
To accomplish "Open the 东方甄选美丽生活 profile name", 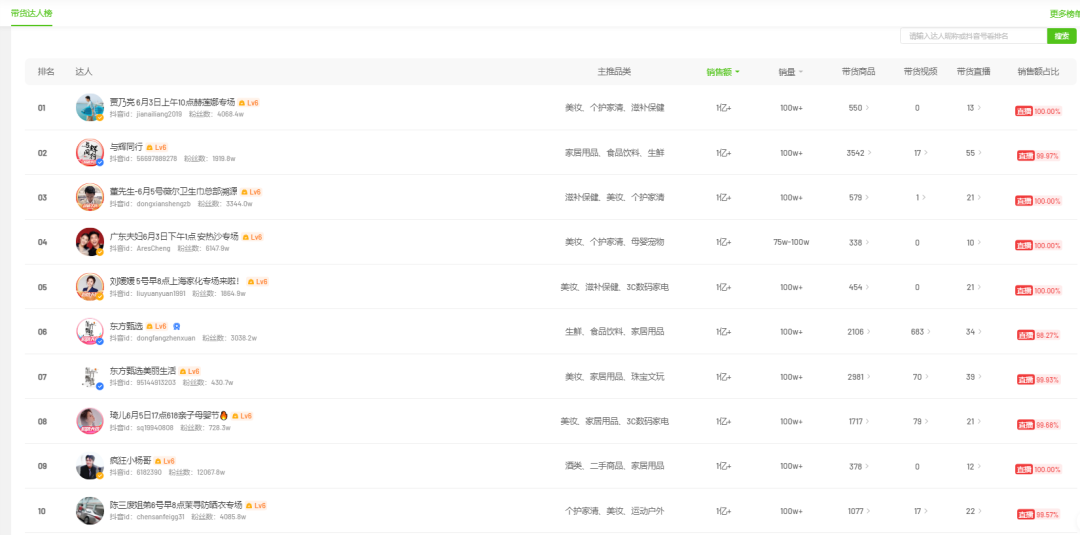I will (142, 371).
